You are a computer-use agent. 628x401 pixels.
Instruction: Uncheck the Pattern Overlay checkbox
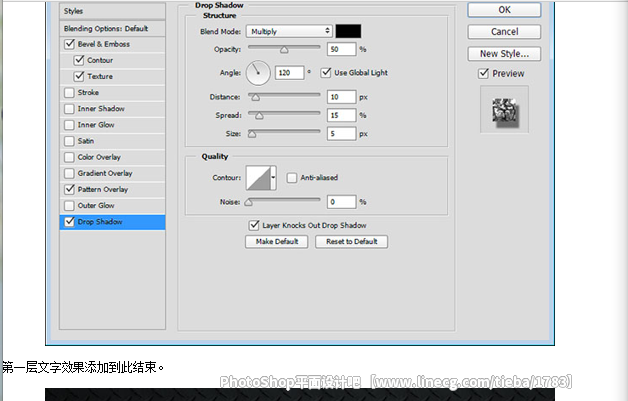[69, 189]
